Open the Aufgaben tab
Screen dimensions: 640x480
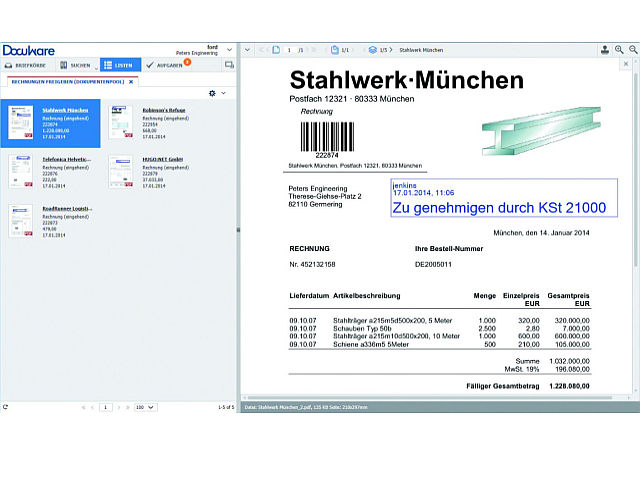click(x=164, y=65)
